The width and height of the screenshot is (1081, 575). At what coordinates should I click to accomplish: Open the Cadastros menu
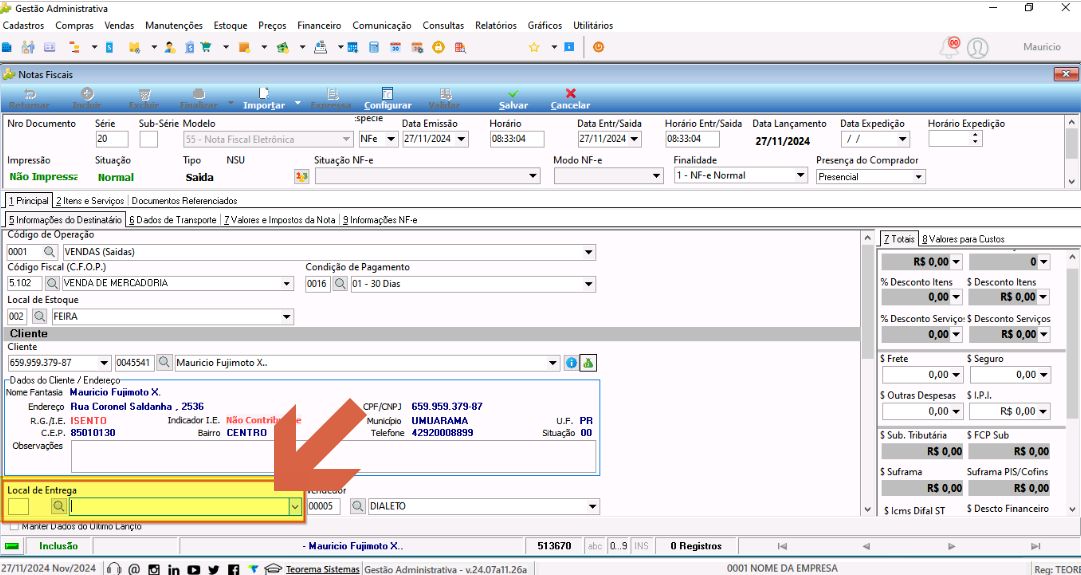tap(23, 26)
